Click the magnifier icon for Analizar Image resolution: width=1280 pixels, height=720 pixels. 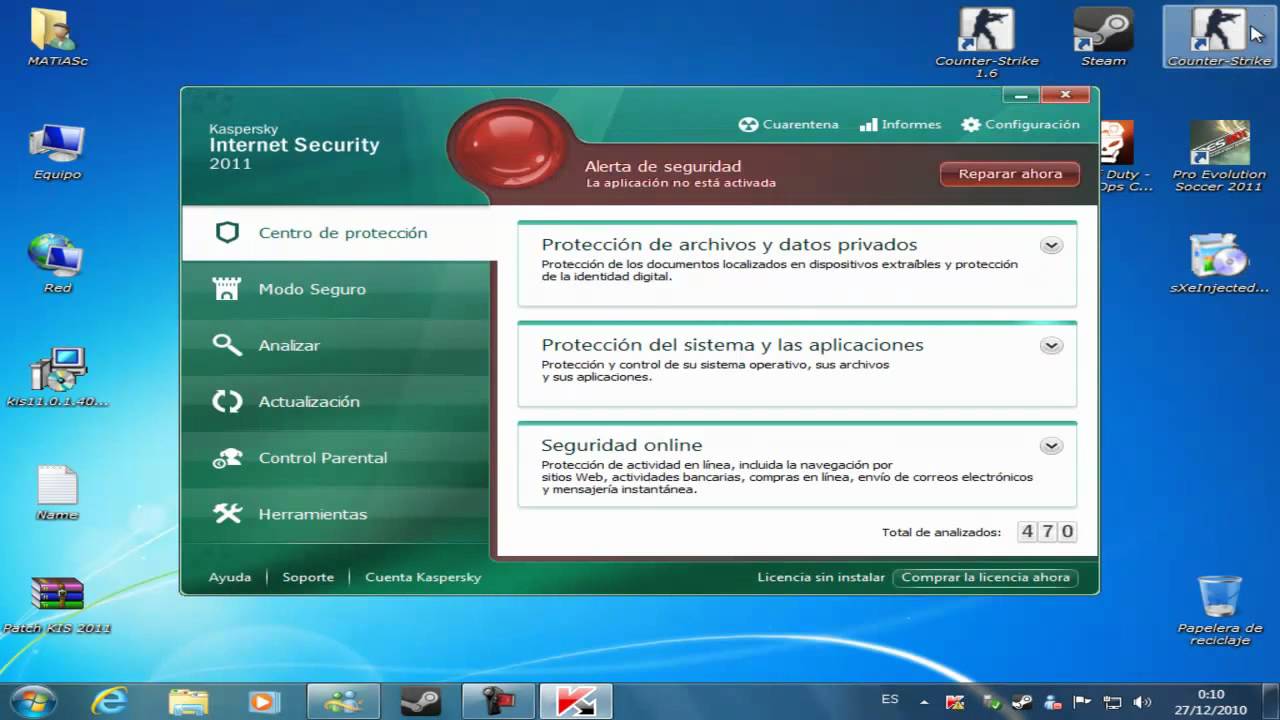(x=228, y=345)
